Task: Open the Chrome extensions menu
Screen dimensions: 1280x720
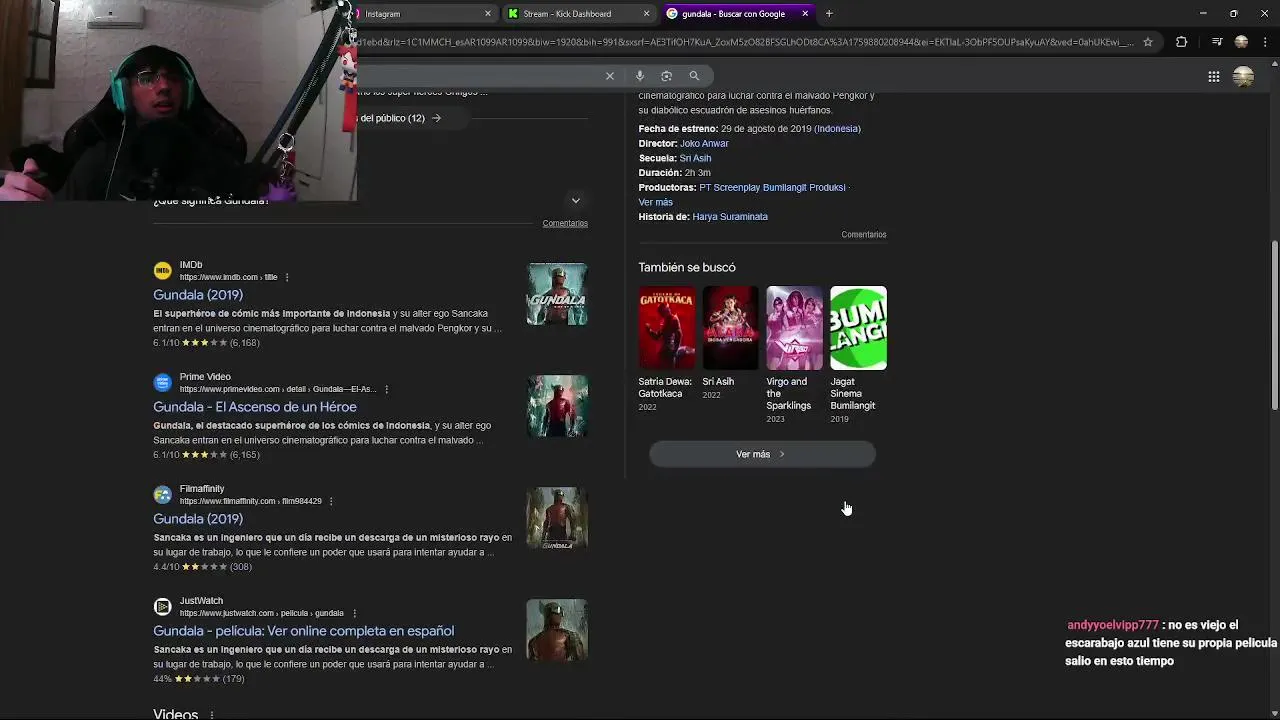Action: (x=1181, y=42)
